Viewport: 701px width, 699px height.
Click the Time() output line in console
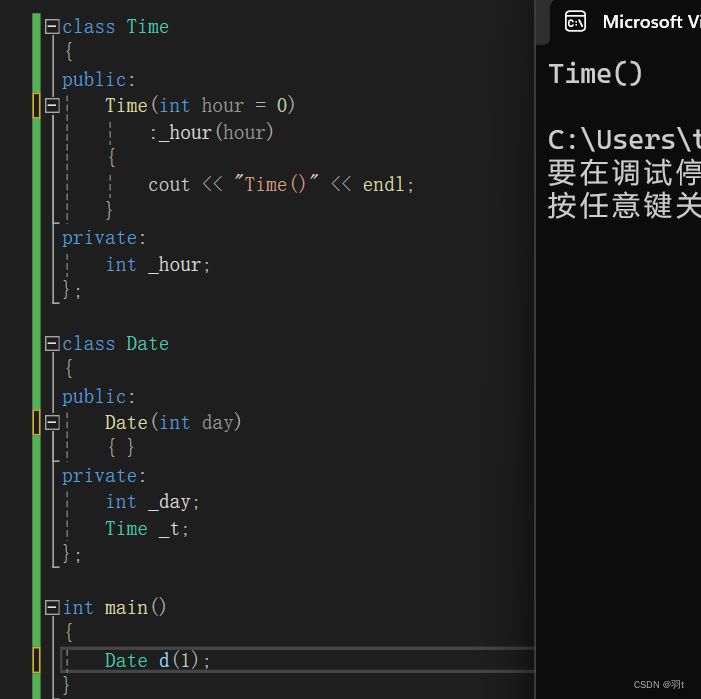(x=595, y=74)
